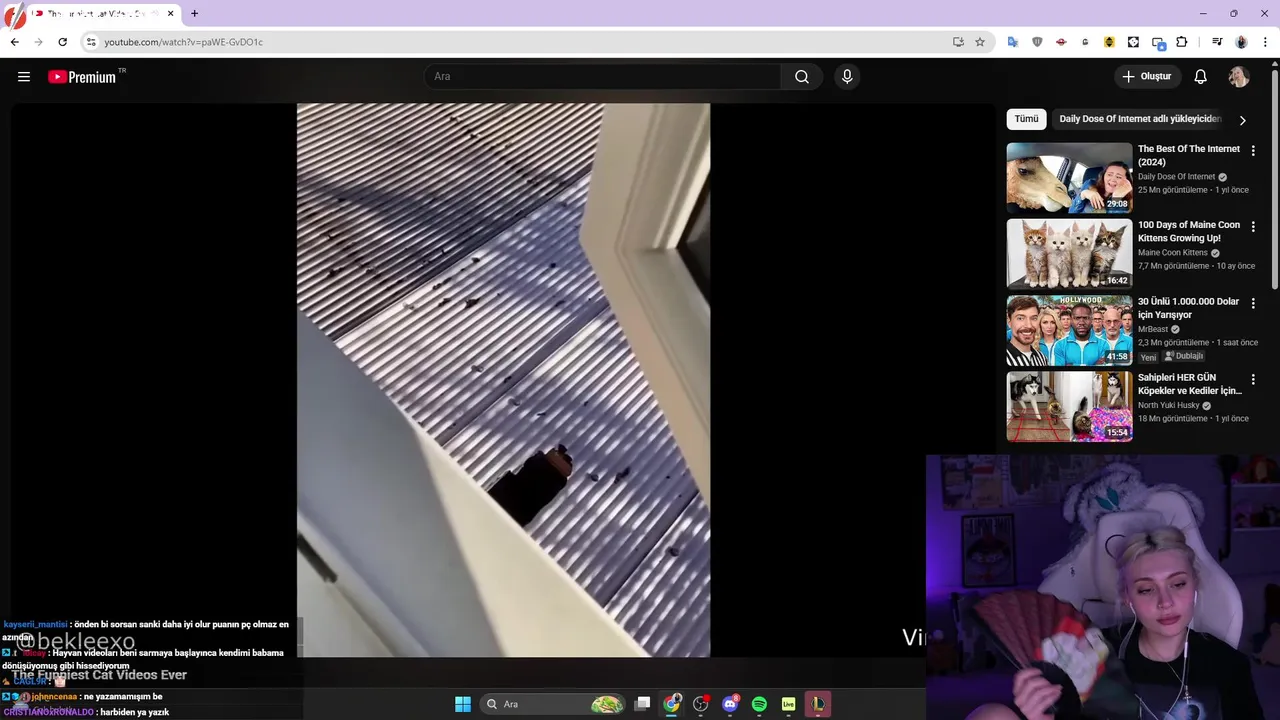Open Chrome three-dot menu
The height and width of the screenshot is (720, 1280).
click(x=1264, y=42)
